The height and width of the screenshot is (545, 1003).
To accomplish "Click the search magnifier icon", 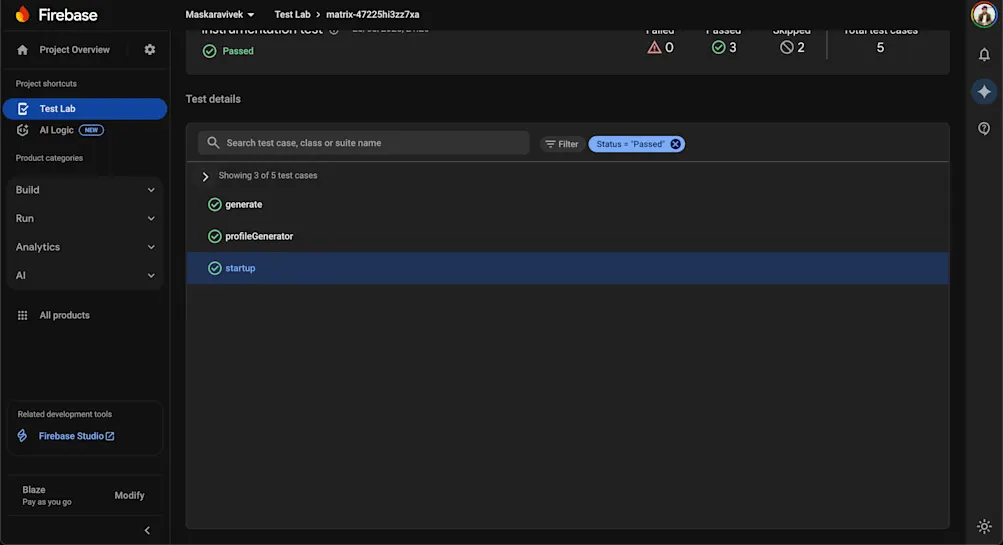I will pos(213,143).
